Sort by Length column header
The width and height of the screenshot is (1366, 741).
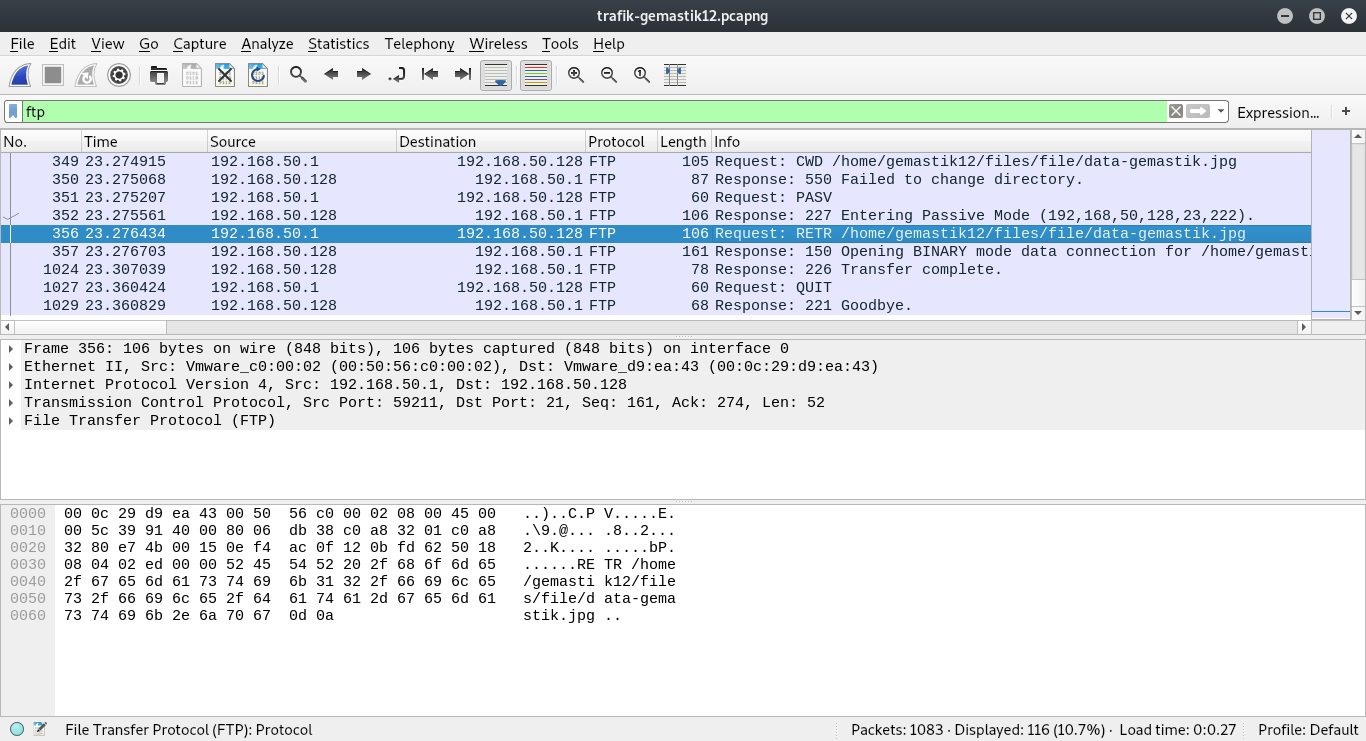pyautogui.click(x=684, y=141)
